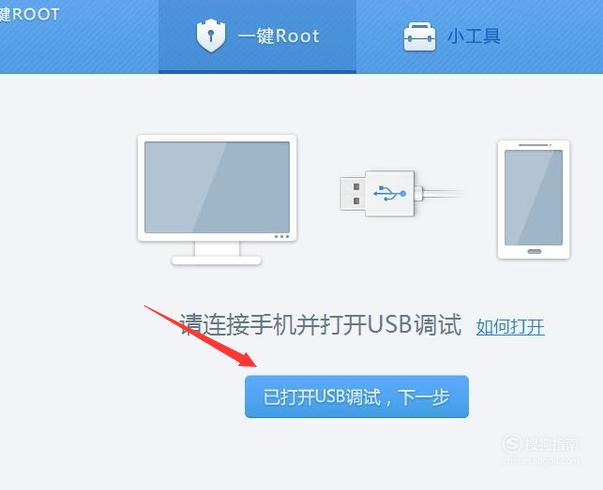Click the 已打开USB调试，下一步 button
The height and width of the screenshot is (490, 603).
coord(356,397)
